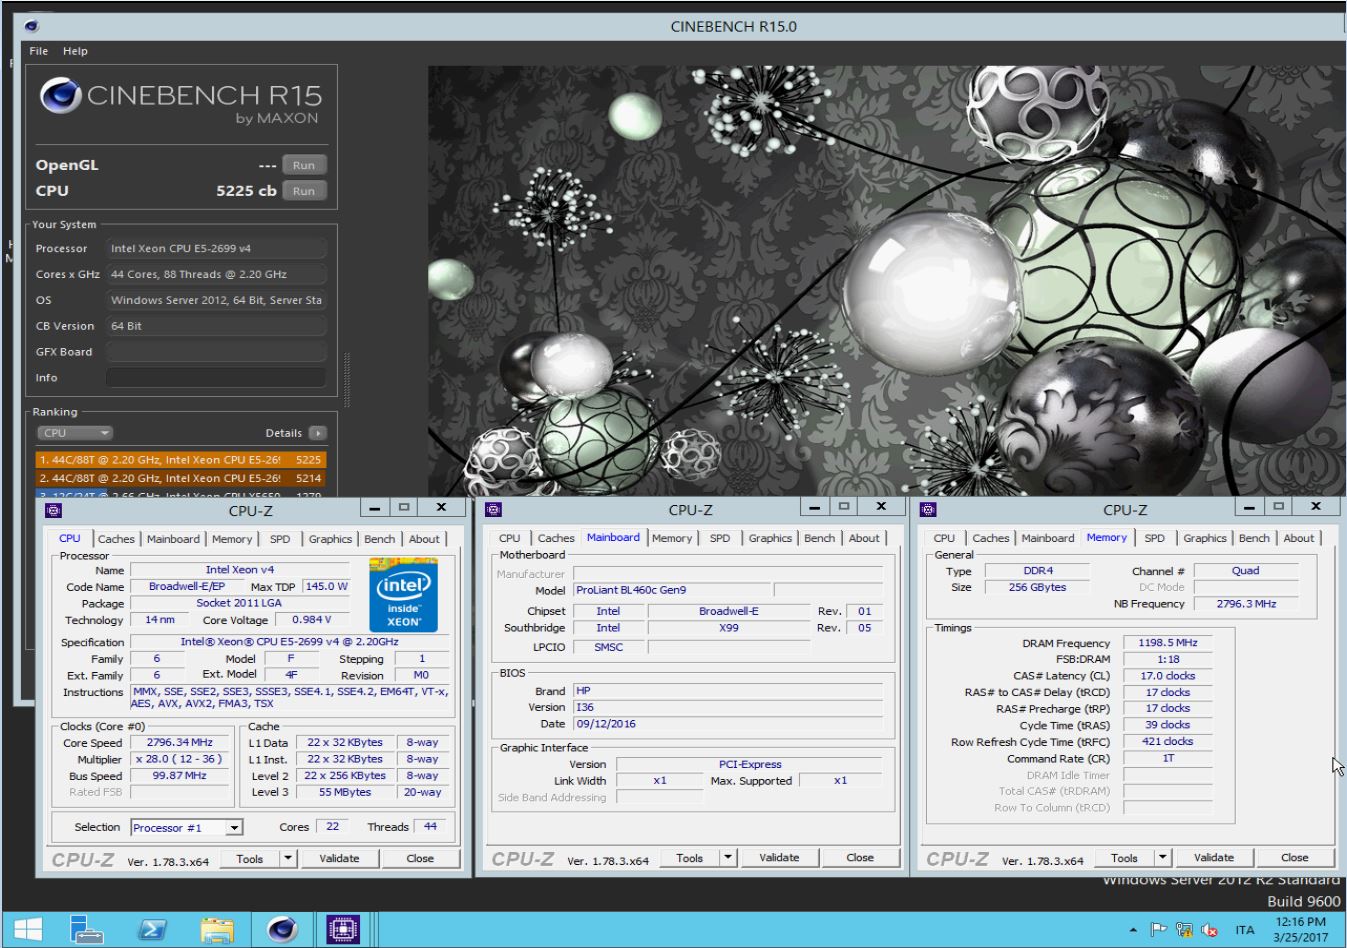Open Server Manager from the taskbar
Screen dimensions: 1347x948
(87, 930)
